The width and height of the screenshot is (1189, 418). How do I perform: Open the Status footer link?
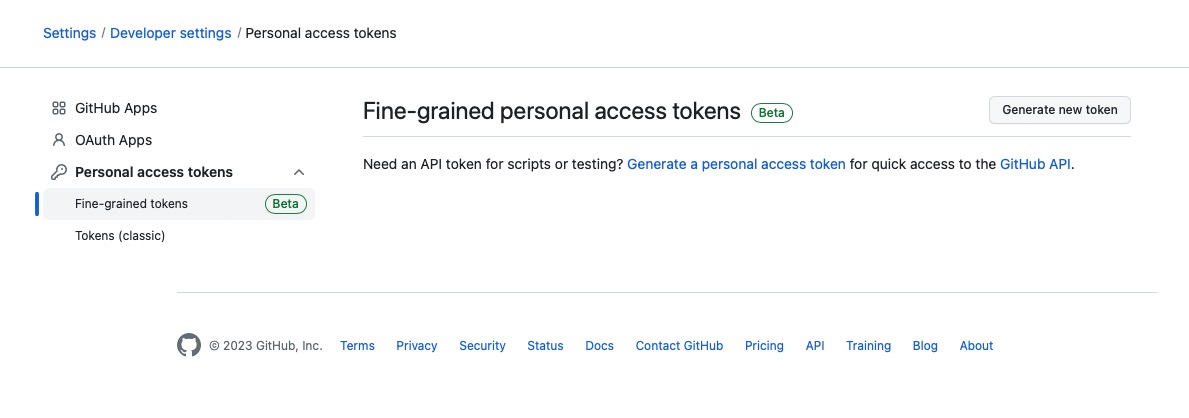pos(545,346)
